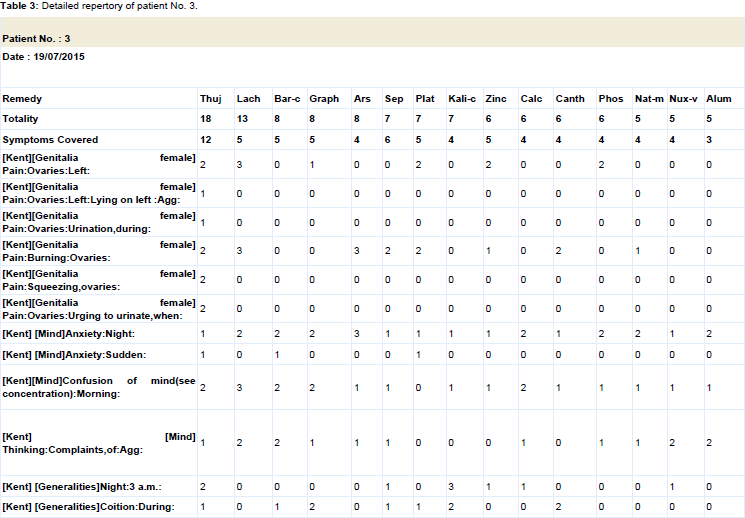Screen dimensions: 745x518
Task: Click the 'Sep' column header
Action: pyautogui.click(x=394, y=99)
